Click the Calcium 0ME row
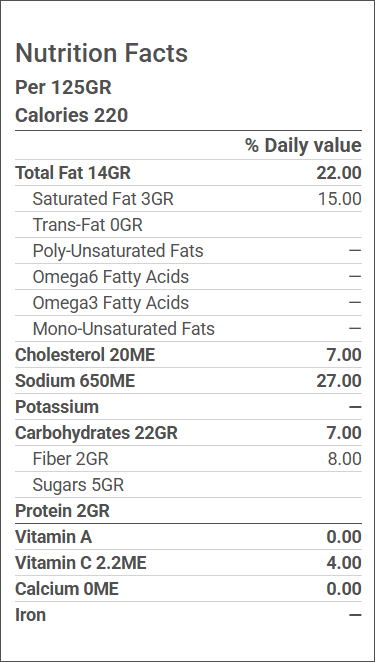This screenshot has height=662, width=375. (x=188, y=589)
